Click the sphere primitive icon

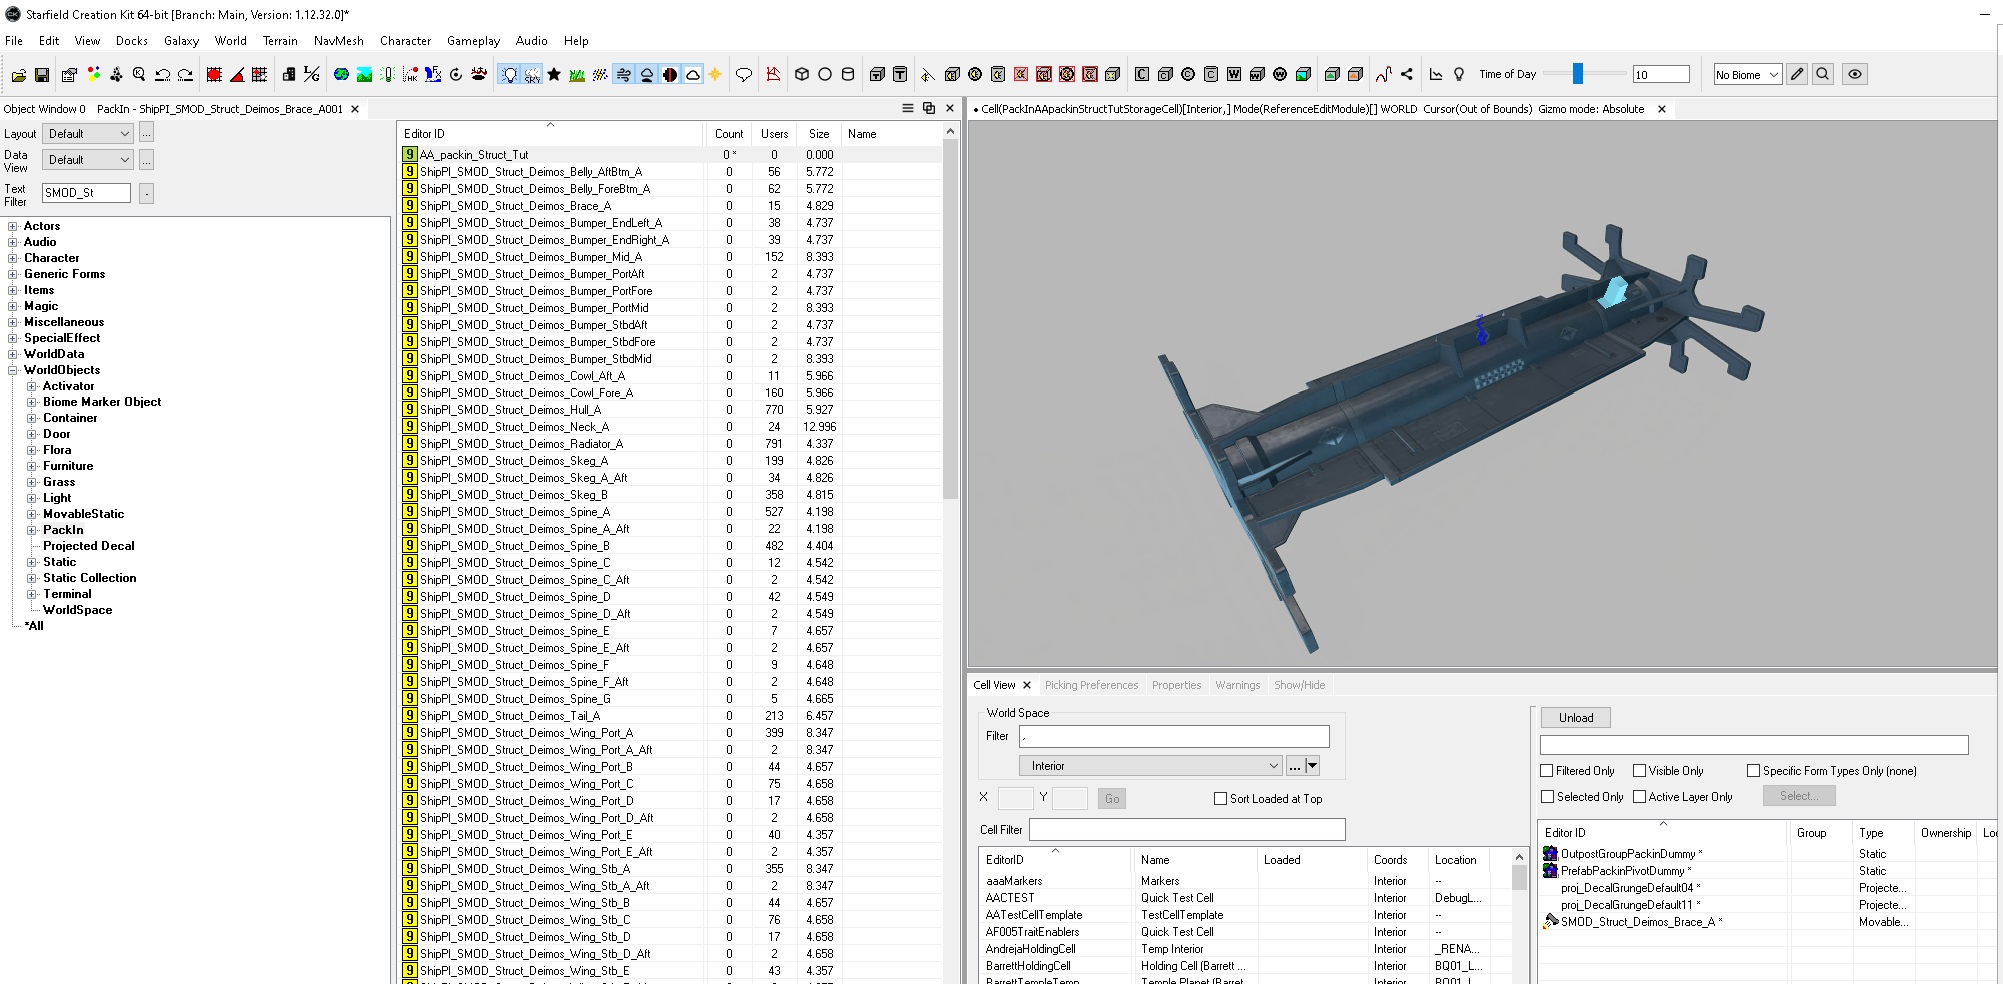point(825,74)
